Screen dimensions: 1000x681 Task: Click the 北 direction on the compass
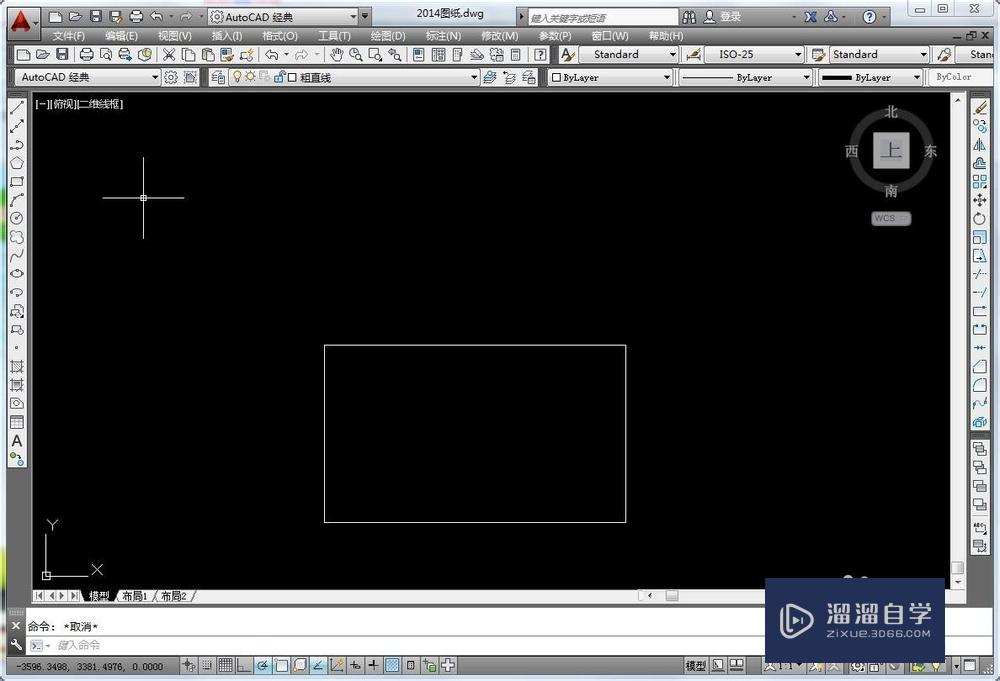point(891,112)
